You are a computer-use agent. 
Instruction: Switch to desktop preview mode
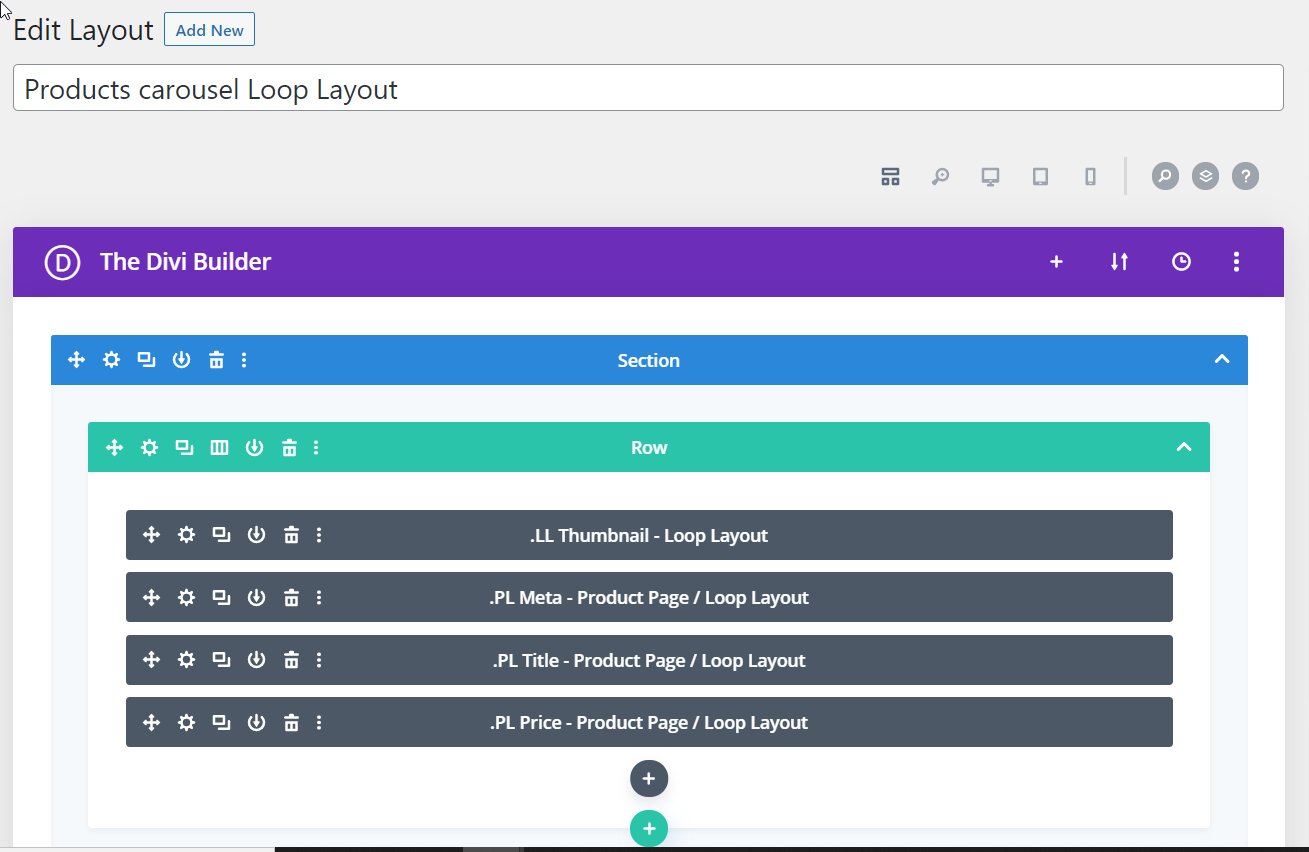(x=990, y=177)
